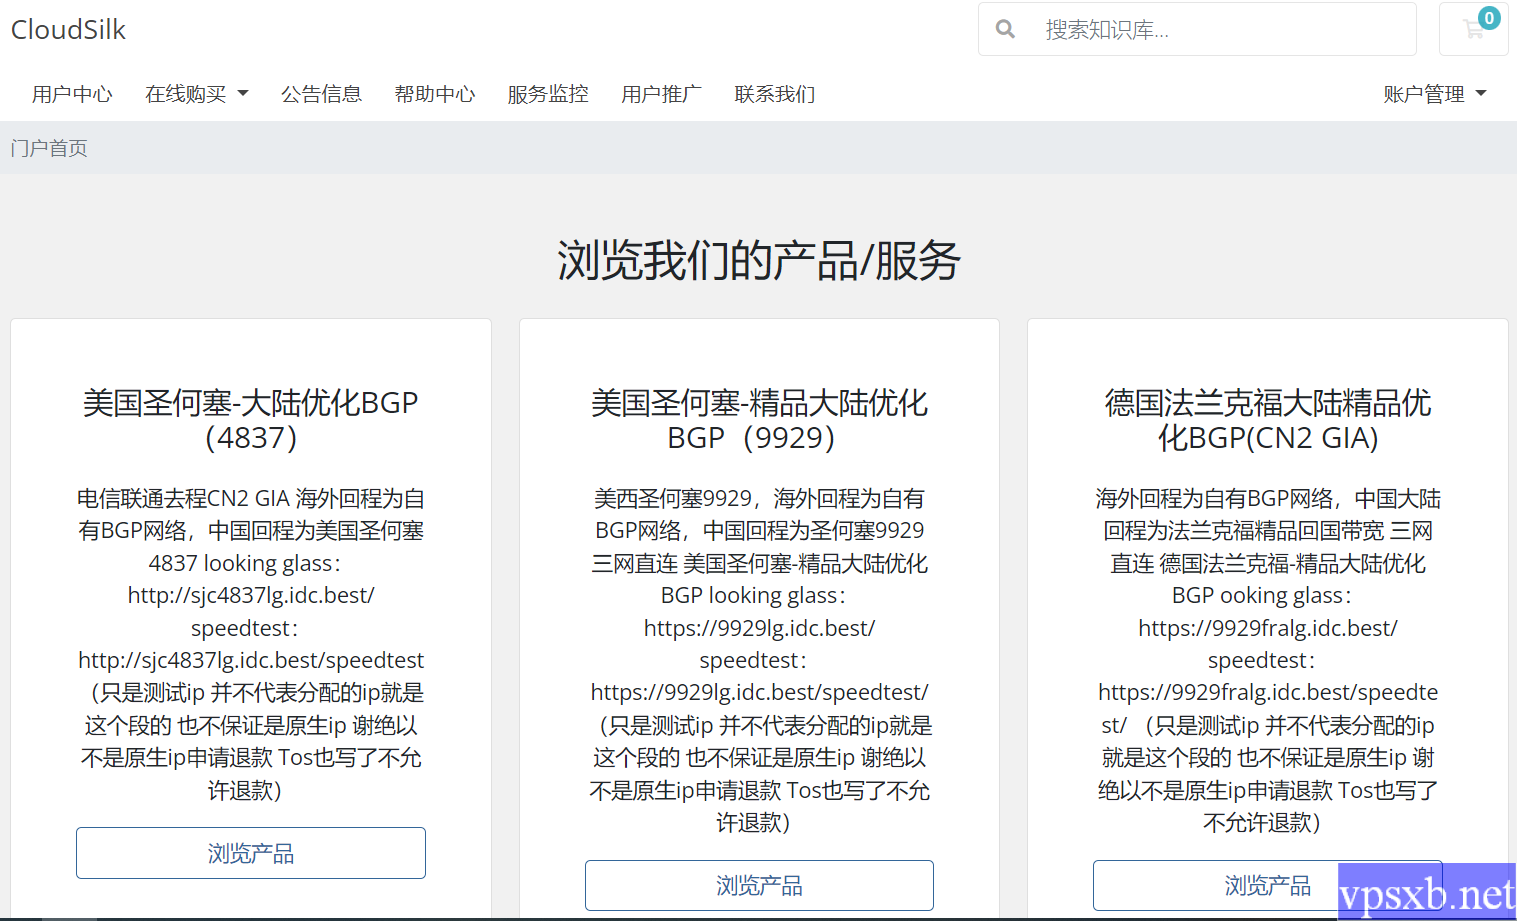This screenshot has width=1517, height=921.
Task: Click the 9929lg.idc.best/speedtest/ URL text
Action: tap(759, 692)
